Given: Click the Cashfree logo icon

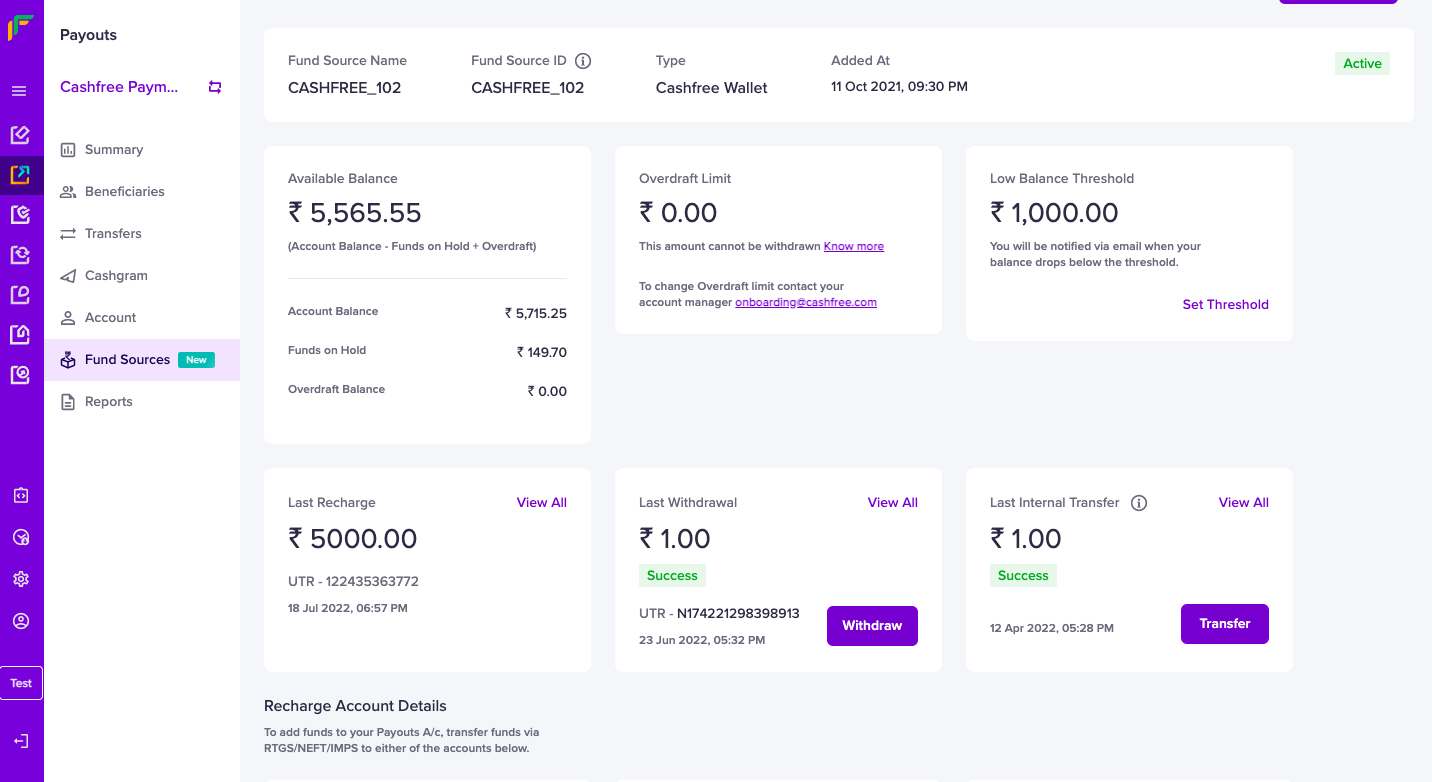Looking at the screenshot, I should [21, 27].
